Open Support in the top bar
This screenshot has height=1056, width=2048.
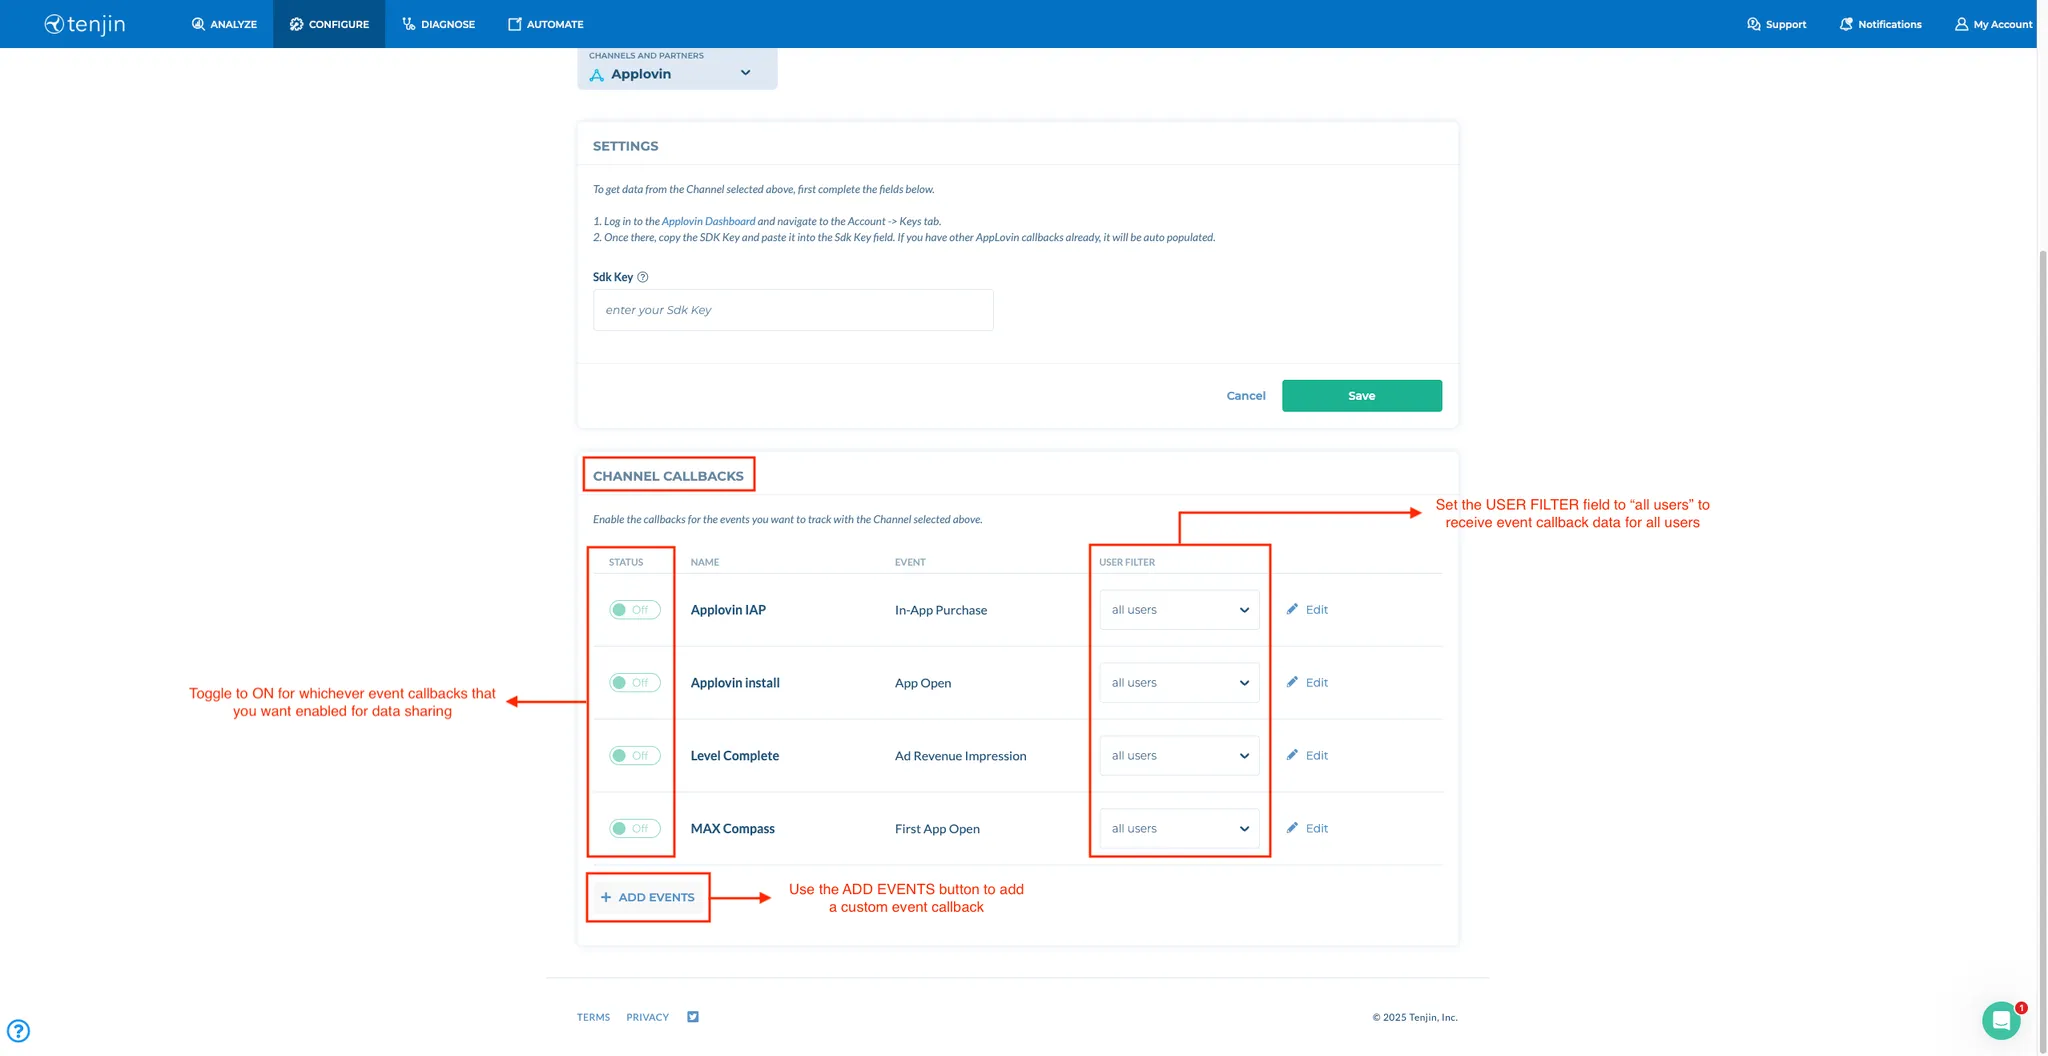[1776, 24]
